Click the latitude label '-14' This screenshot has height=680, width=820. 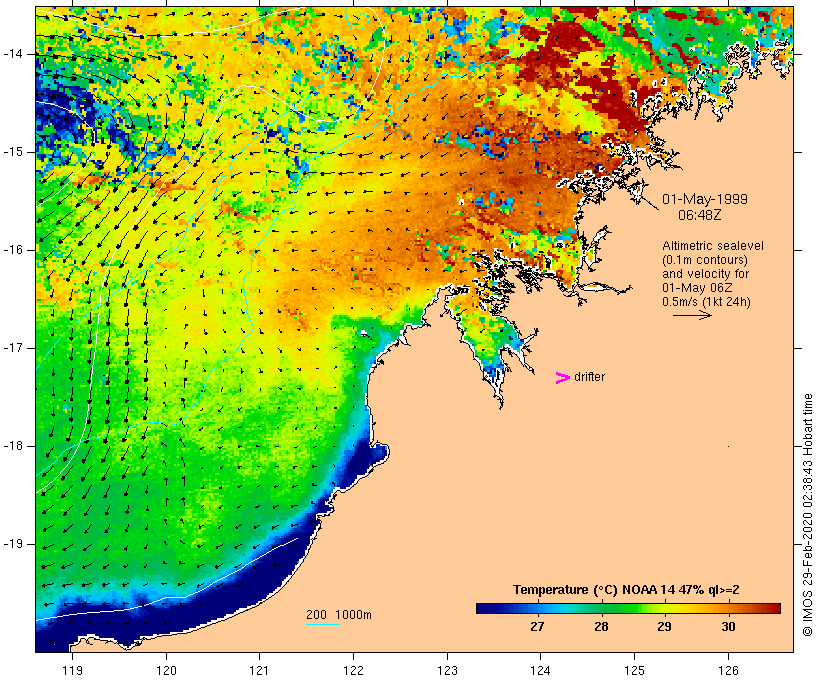(12, 54)
